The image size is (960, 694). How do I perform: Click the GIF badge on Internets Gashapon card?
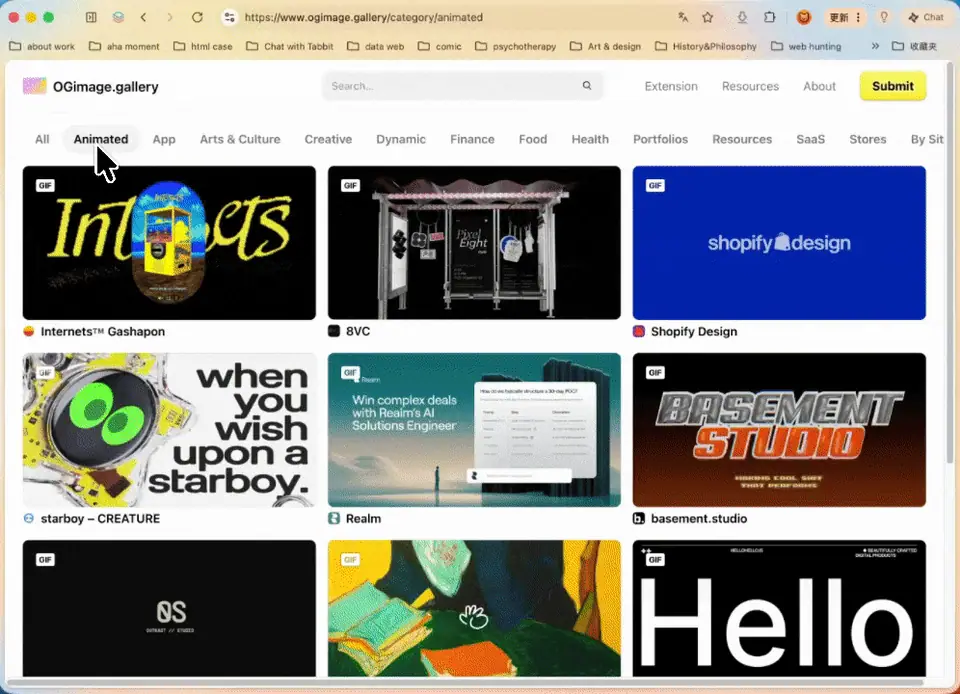tap(45, 185)
